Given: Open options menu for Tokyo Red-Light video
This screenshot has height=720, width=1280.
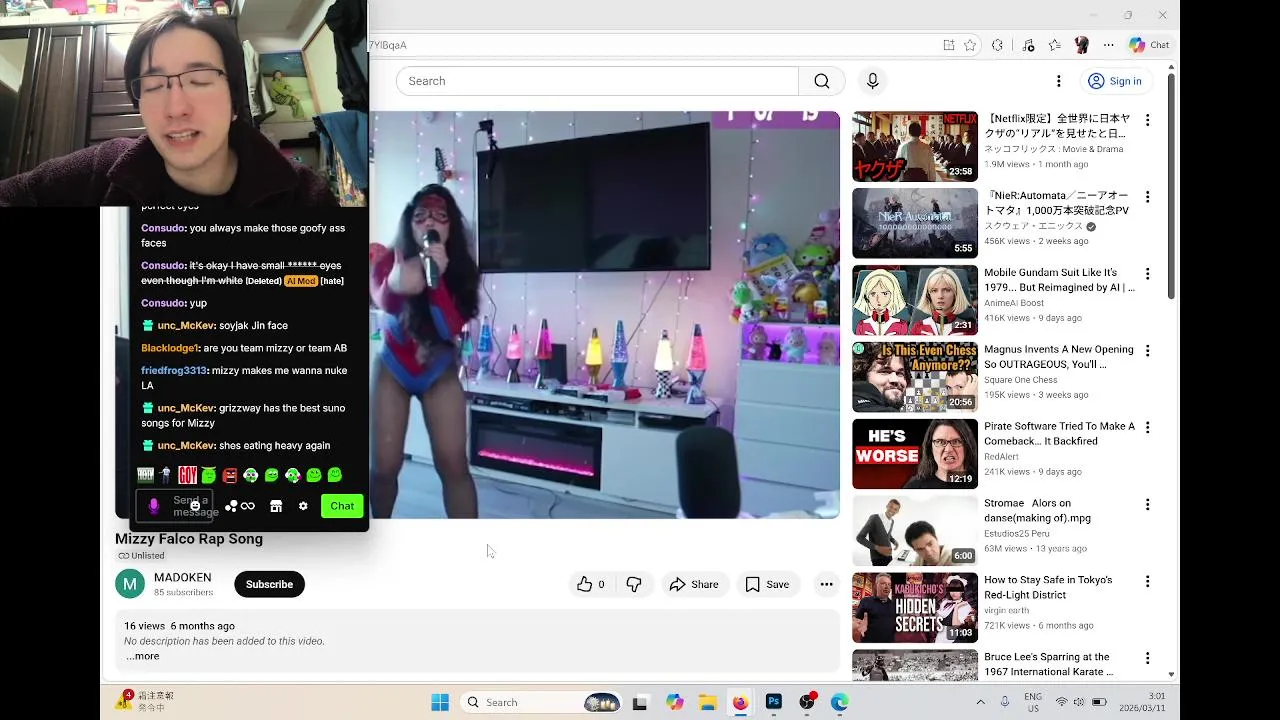Looking at the screenshot, I should point(1148,582).
